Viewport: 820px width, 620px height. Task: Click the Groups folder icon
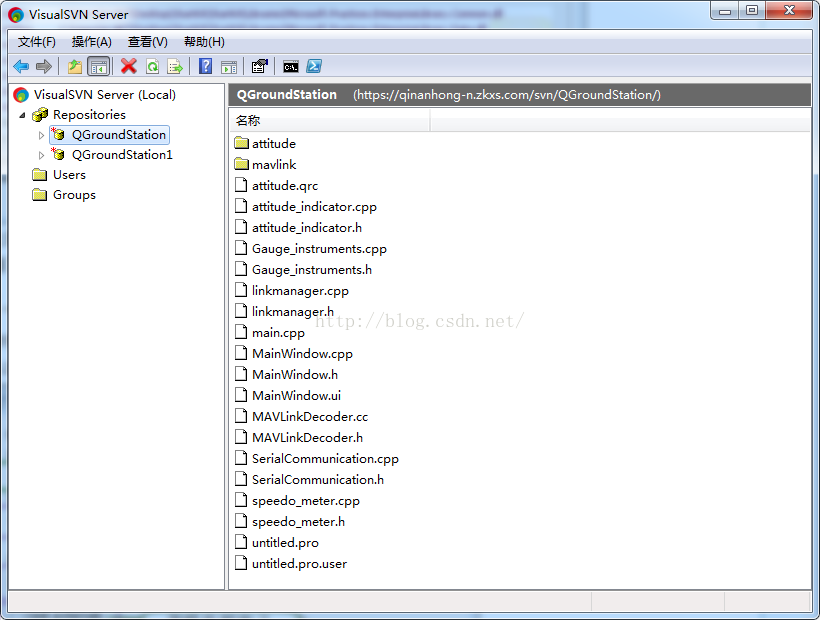pyautogui.click(x=40, y=194)
